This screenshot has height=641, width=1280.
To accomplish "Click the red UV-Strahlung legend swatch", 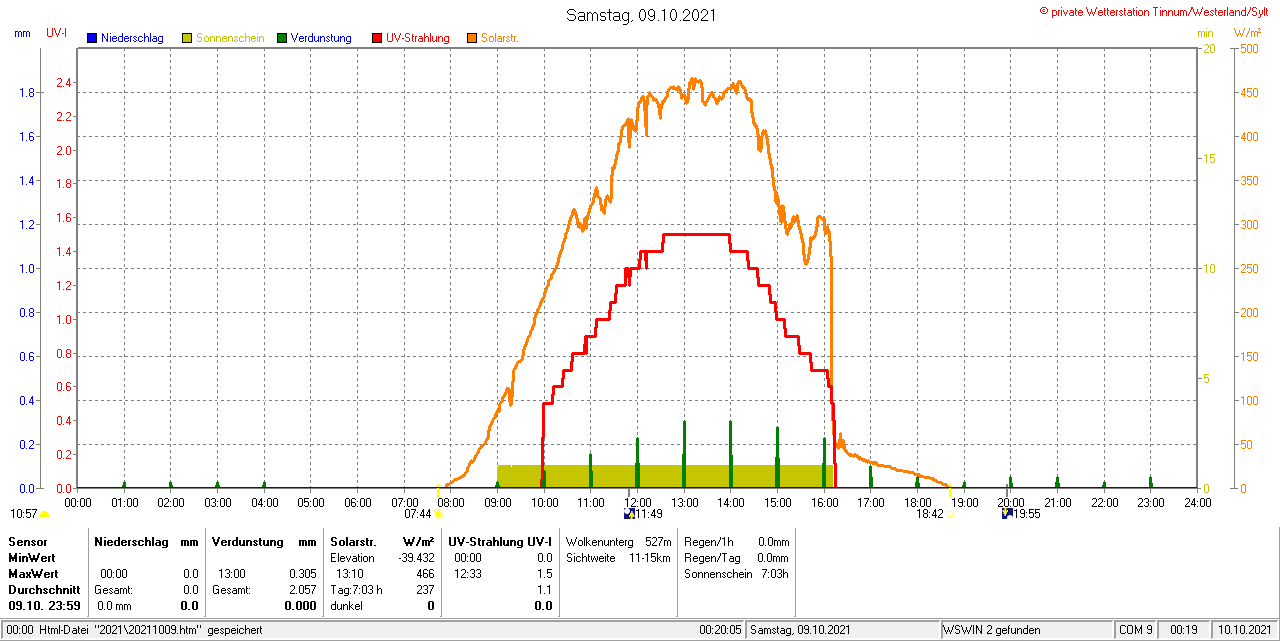I will (x=377, y=38).
